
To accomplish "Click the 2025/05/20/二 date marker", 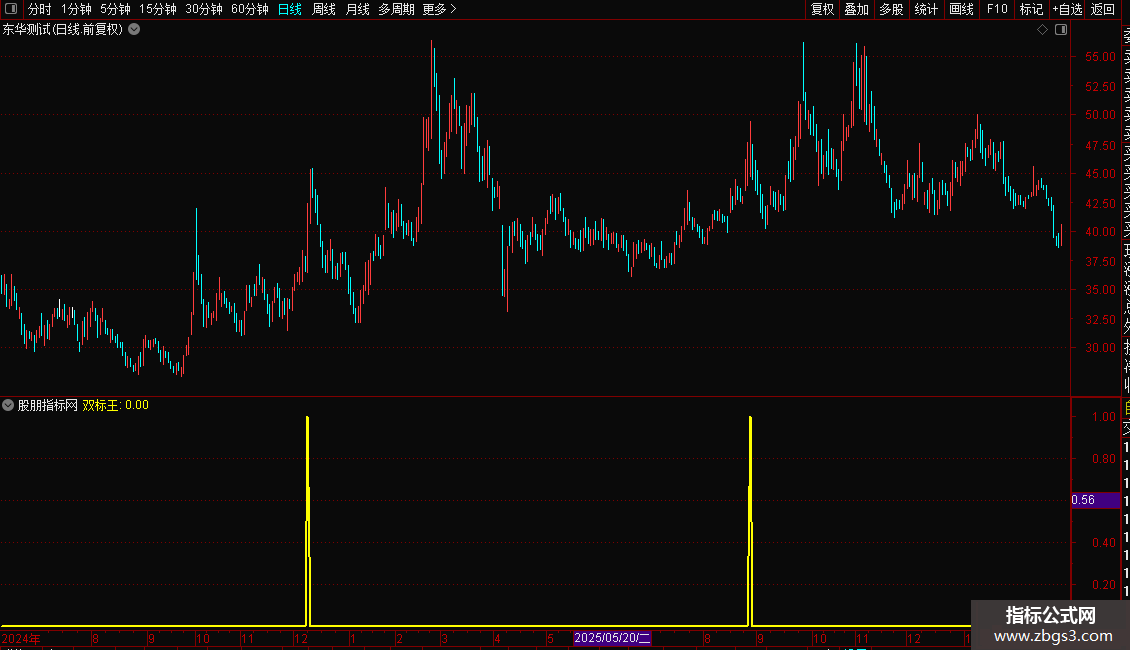I will [x=612, y=638].
